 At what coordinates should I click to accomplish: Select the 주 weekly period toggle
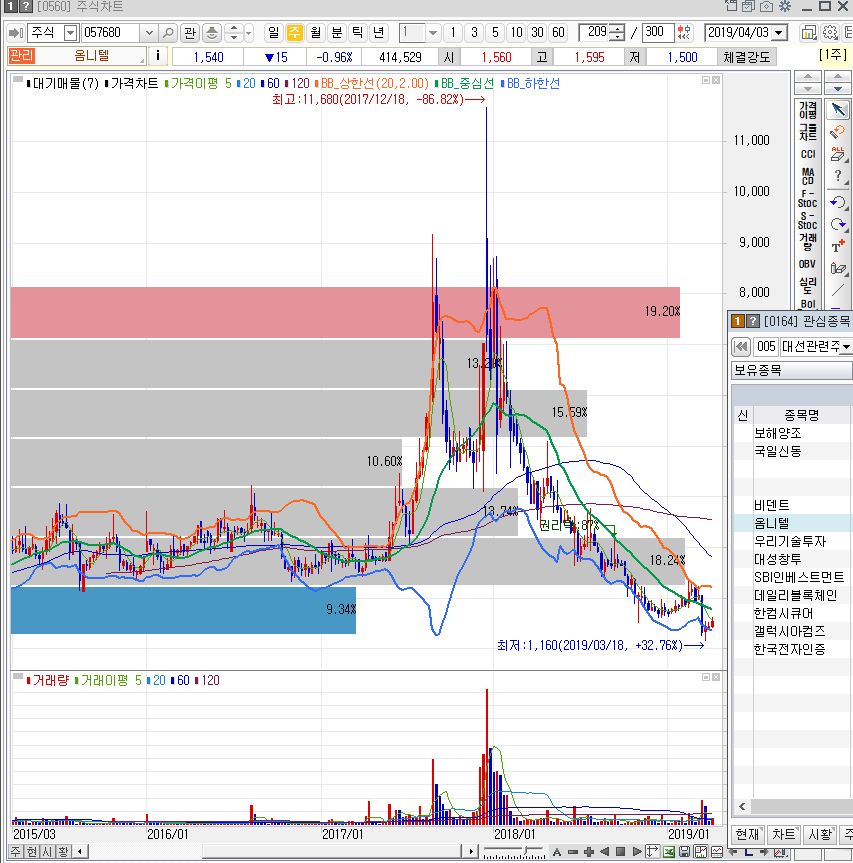295,32
